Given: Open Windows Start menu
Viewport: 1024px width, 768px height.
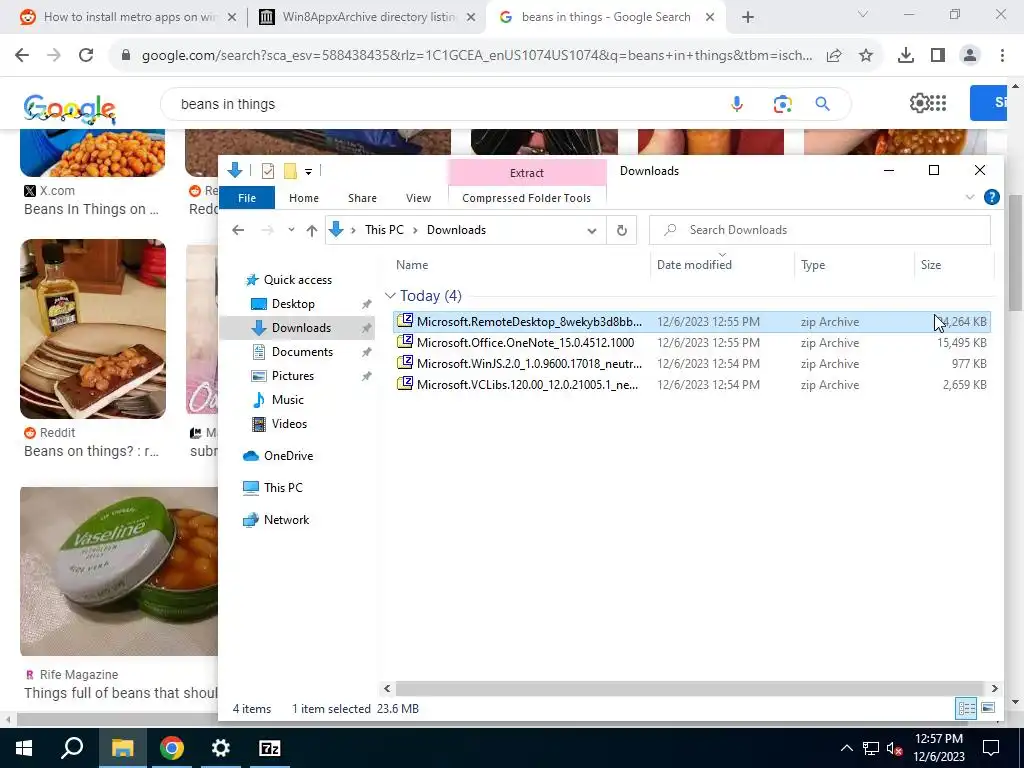Looking at the screenshot, I should coord(24,748).
